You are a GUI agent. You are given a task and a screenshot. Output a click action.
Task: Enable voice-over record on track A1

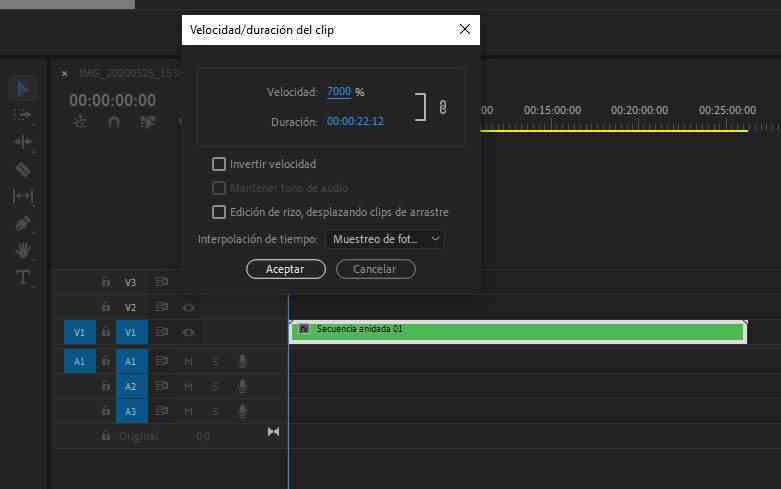(243, 361)
